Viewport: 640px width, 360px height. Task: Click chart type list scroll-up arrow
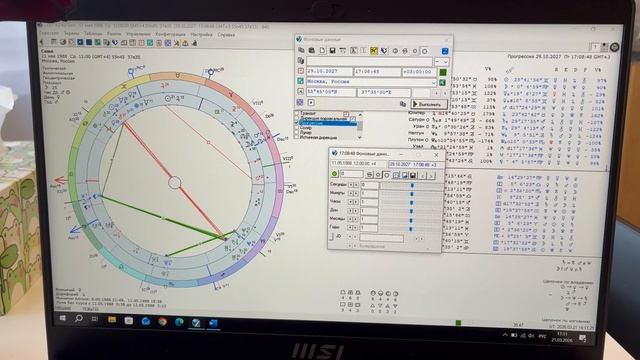coord(360,115)
